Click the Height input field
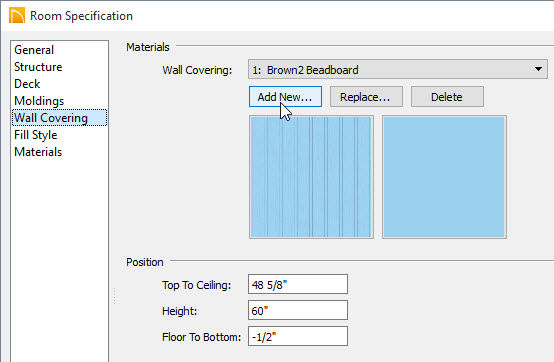 point(298,310)
